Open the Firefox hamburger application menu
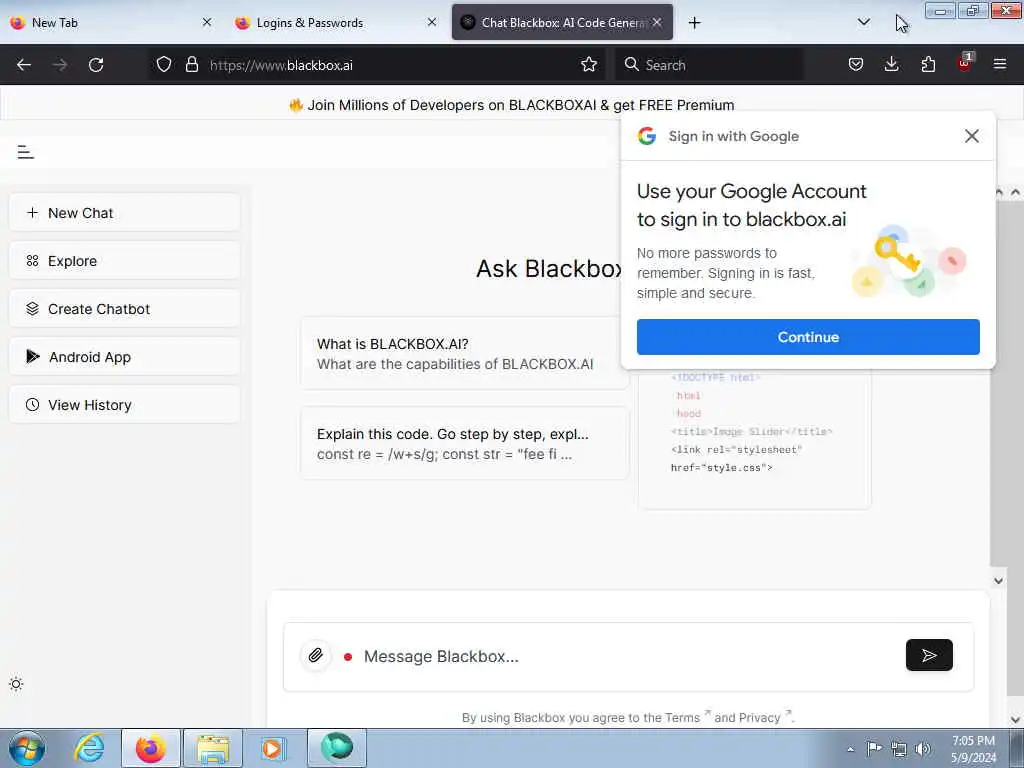This screenshot has width=1024, height=768. coord(999,65)
